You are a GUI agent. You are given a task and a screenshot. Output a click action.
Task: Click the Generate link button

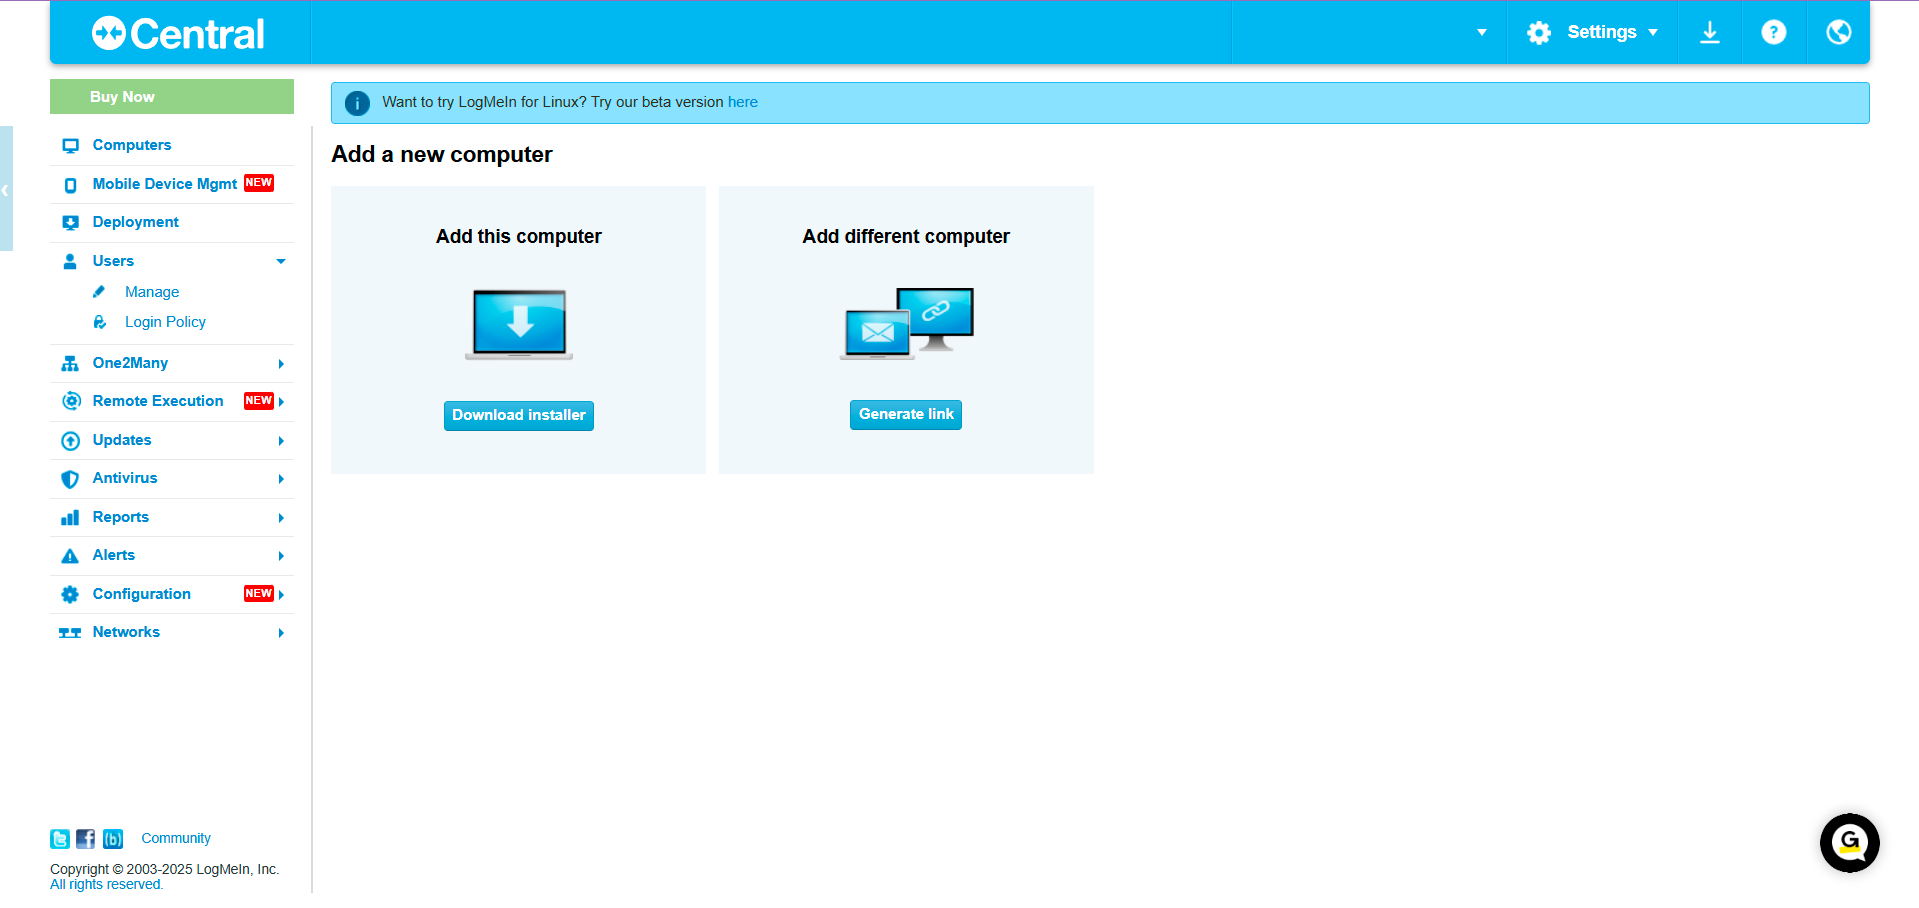click(x=906, y=414)
